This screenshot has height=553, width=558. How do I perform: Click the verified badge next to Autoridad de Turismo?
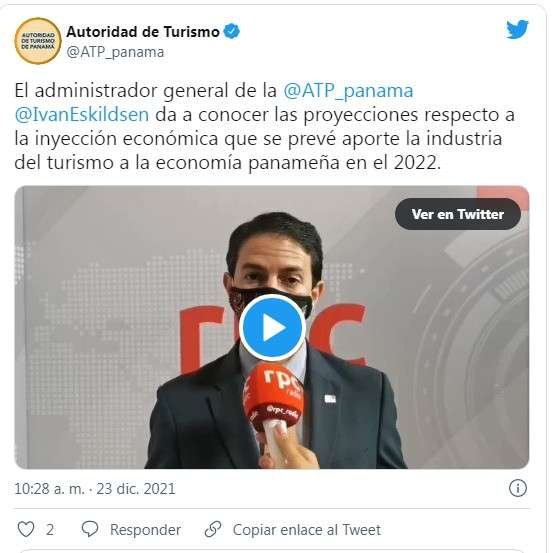click(232, 31)
